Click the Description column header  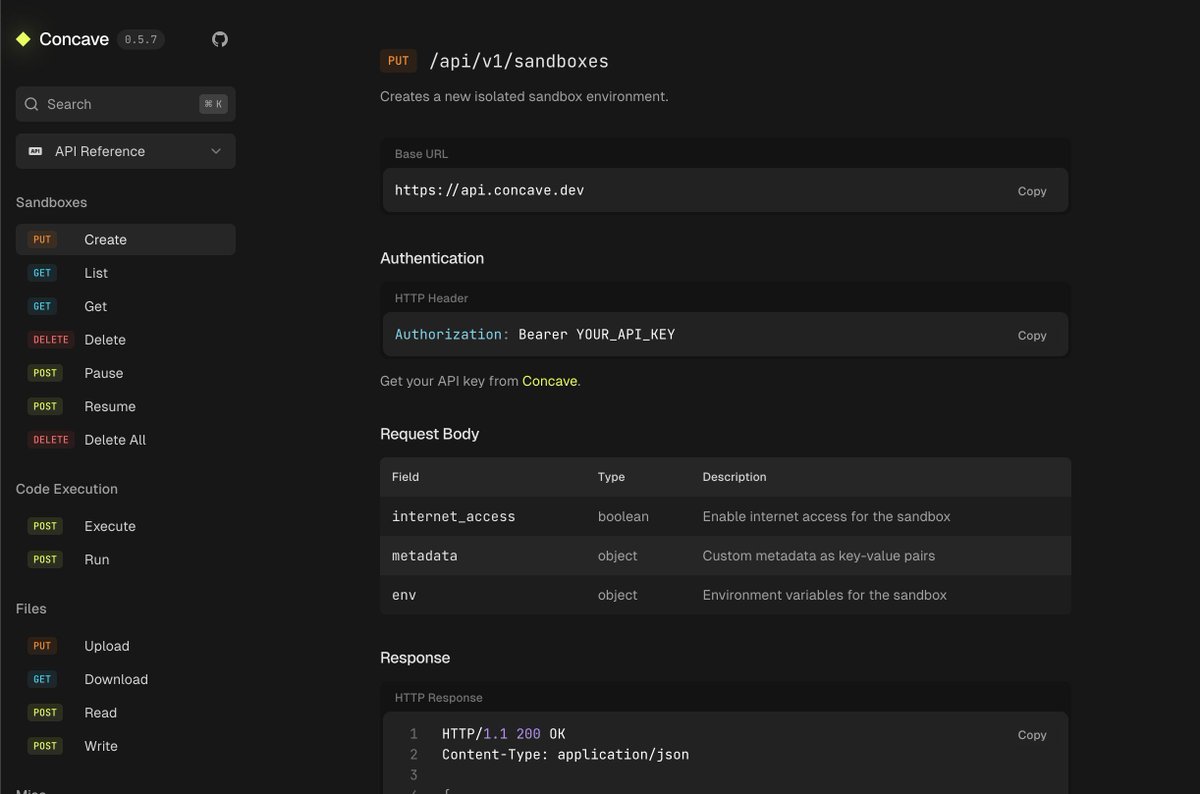[x=734, y=477]
